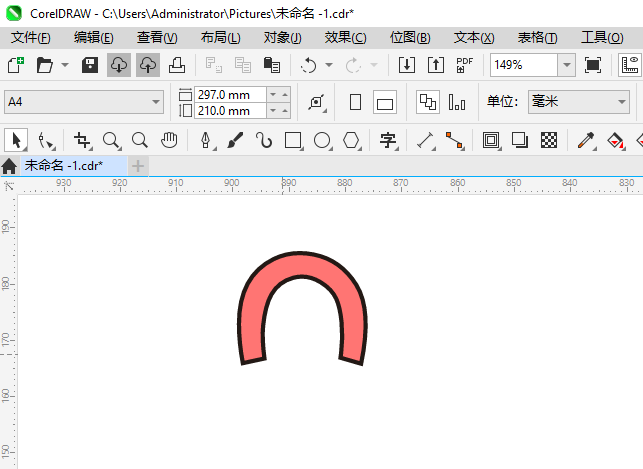Viewport: 643px width, 469px height.
Task: Click the Import icon
Action: (407, 65)
